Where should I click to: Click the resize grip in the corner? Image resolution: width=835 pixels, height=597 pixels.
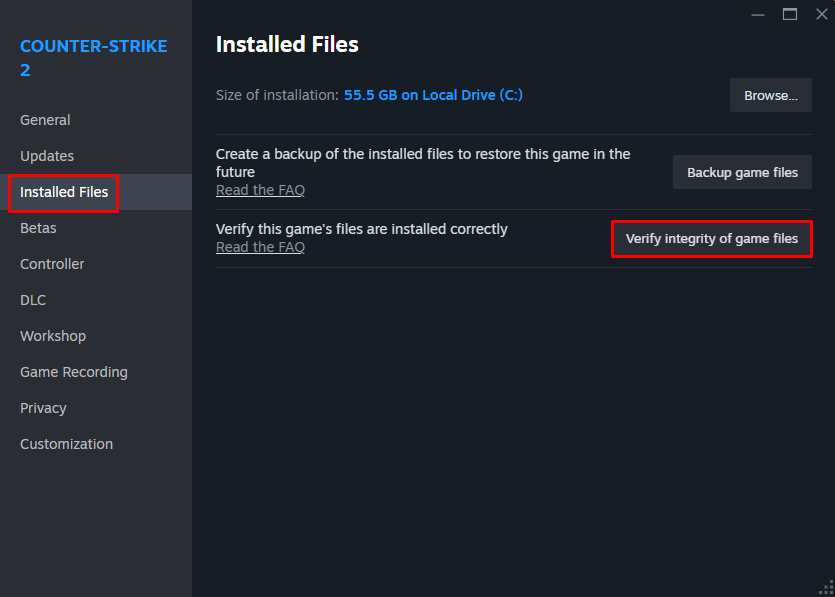coord(826,588)
